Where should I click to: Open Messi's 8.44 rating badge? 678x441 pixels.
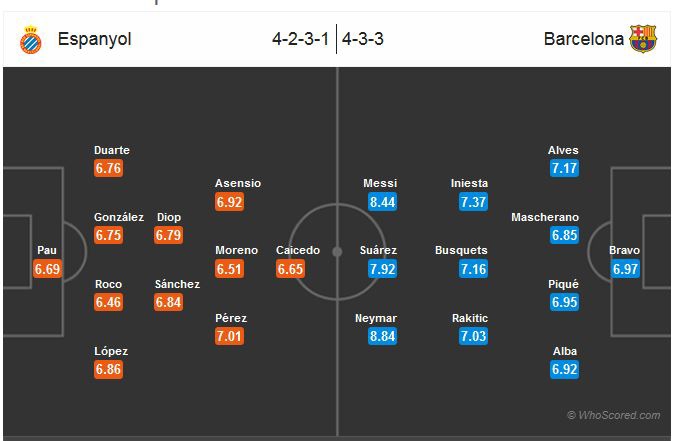pyautogui.click(x=382, y=202)
